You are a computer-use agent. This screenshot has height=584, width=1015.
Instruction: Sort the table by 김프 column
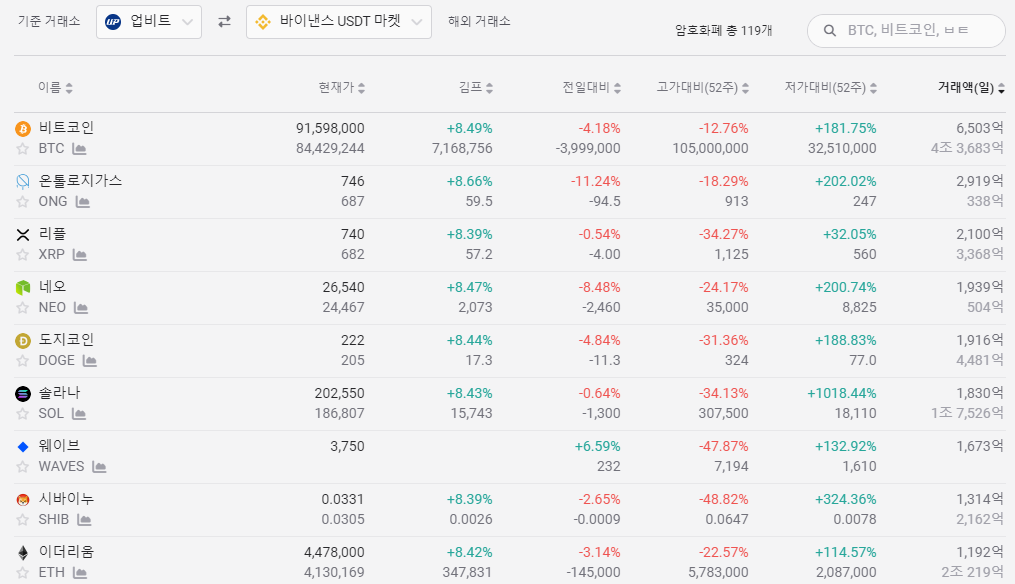tap(475, 88)
